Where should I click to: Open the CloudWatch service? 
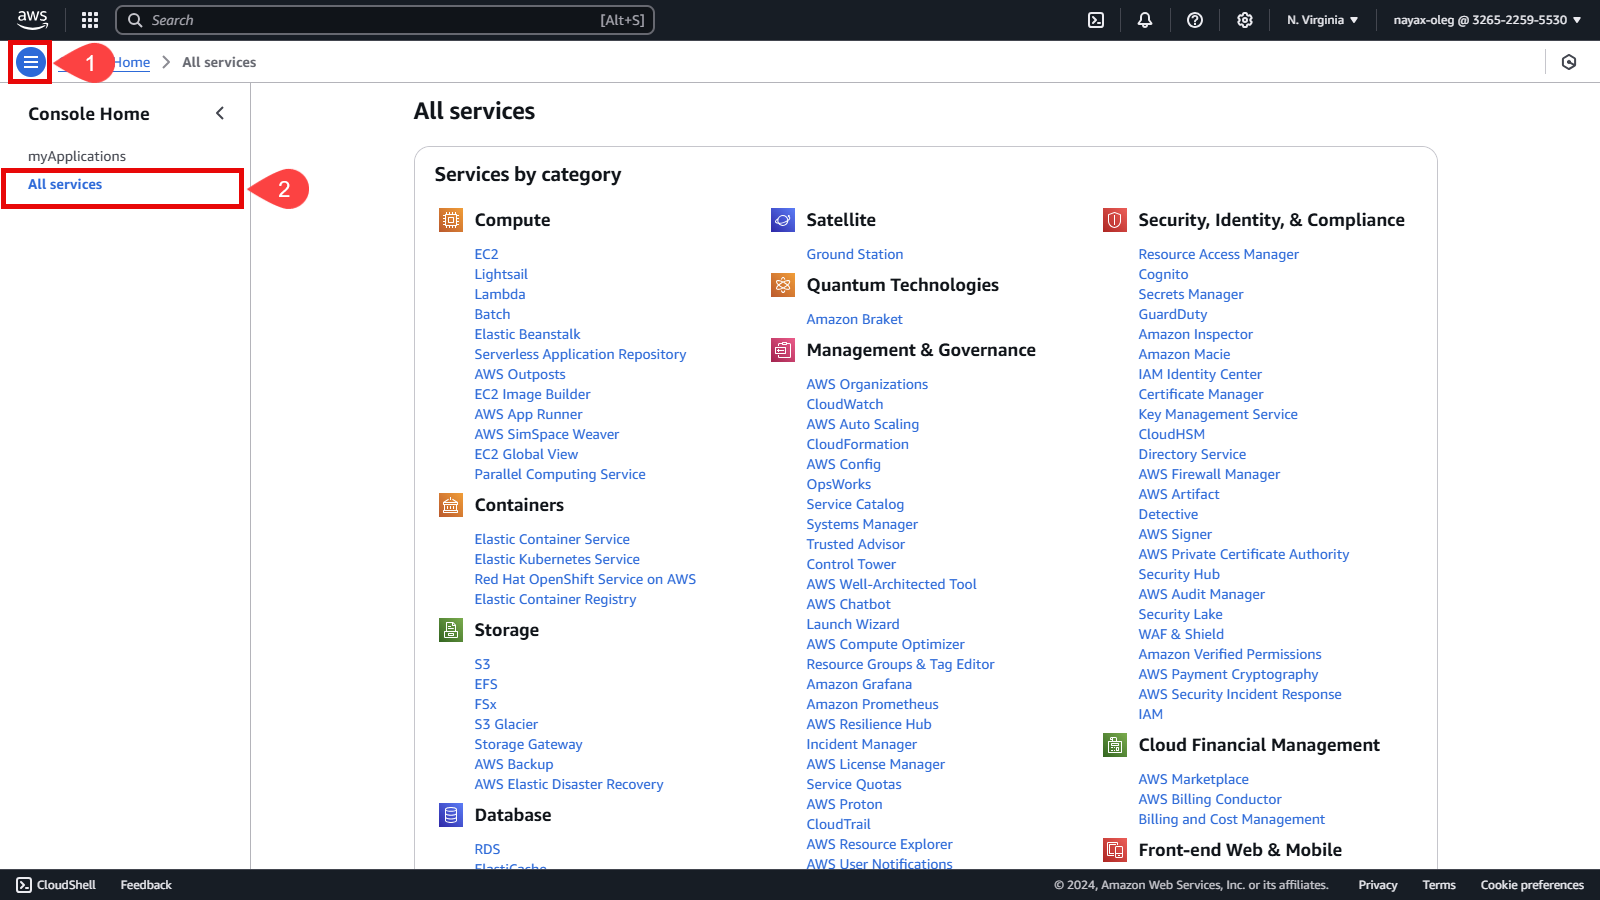pos(845,404)
